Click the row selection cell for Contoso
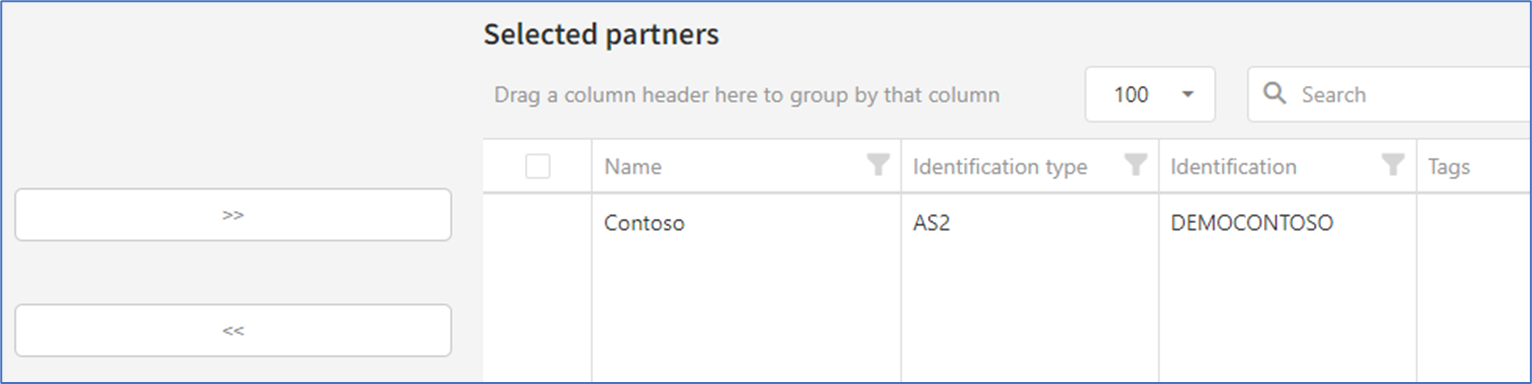This screenshot has width=1532, height=384. click(538, 224)
